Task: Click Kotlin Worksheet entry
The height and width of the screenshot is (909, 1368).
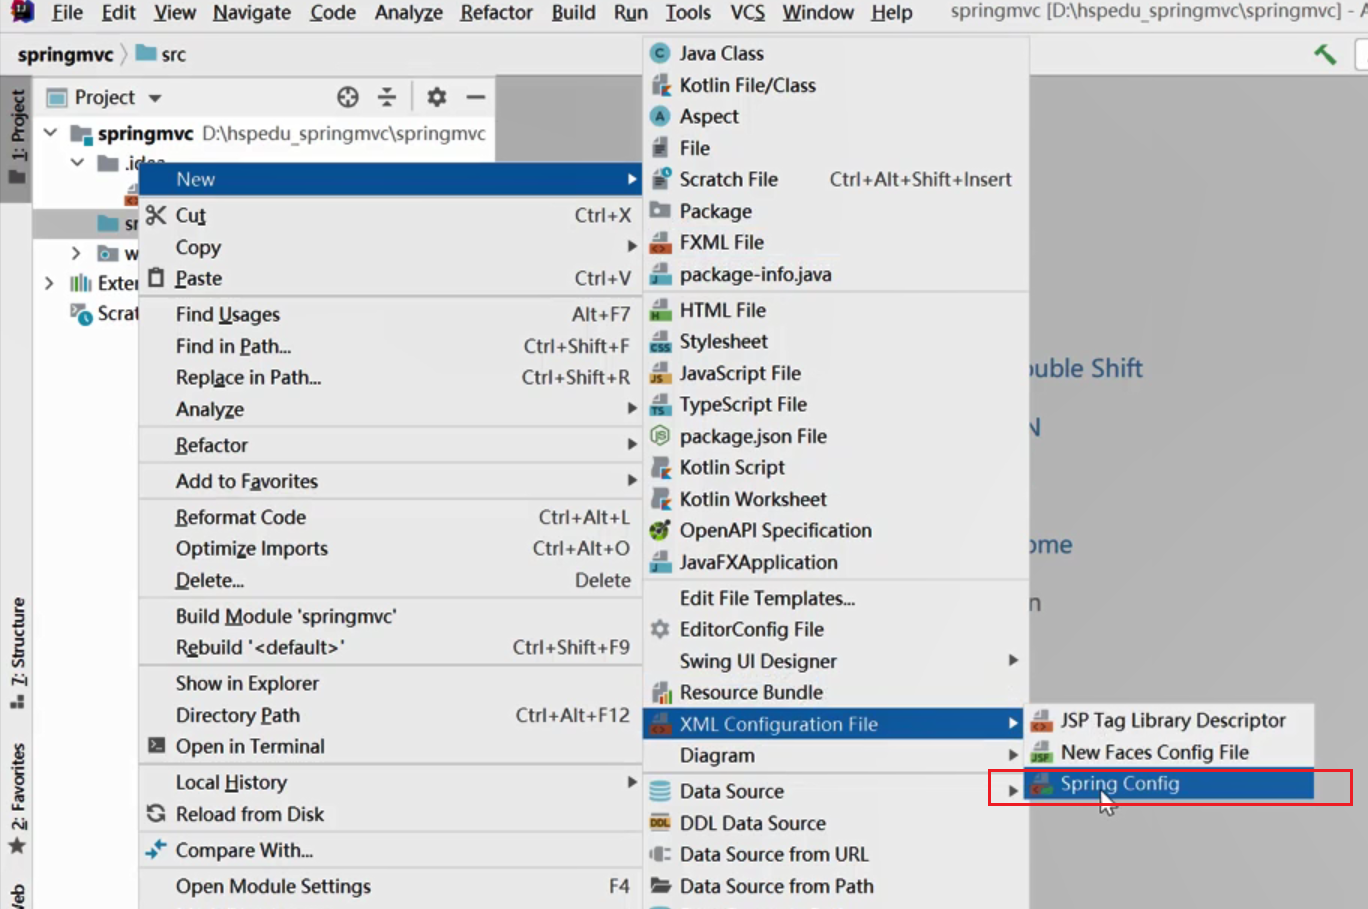Action: [835, 499]
